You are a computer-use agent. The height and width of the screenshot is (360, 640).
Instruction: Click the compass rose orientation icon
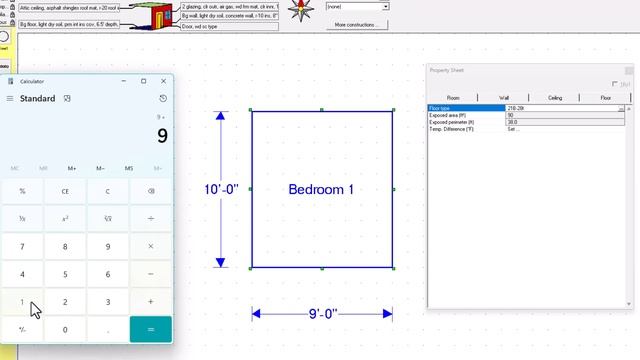pyautogui.click(x=301, y=10)
